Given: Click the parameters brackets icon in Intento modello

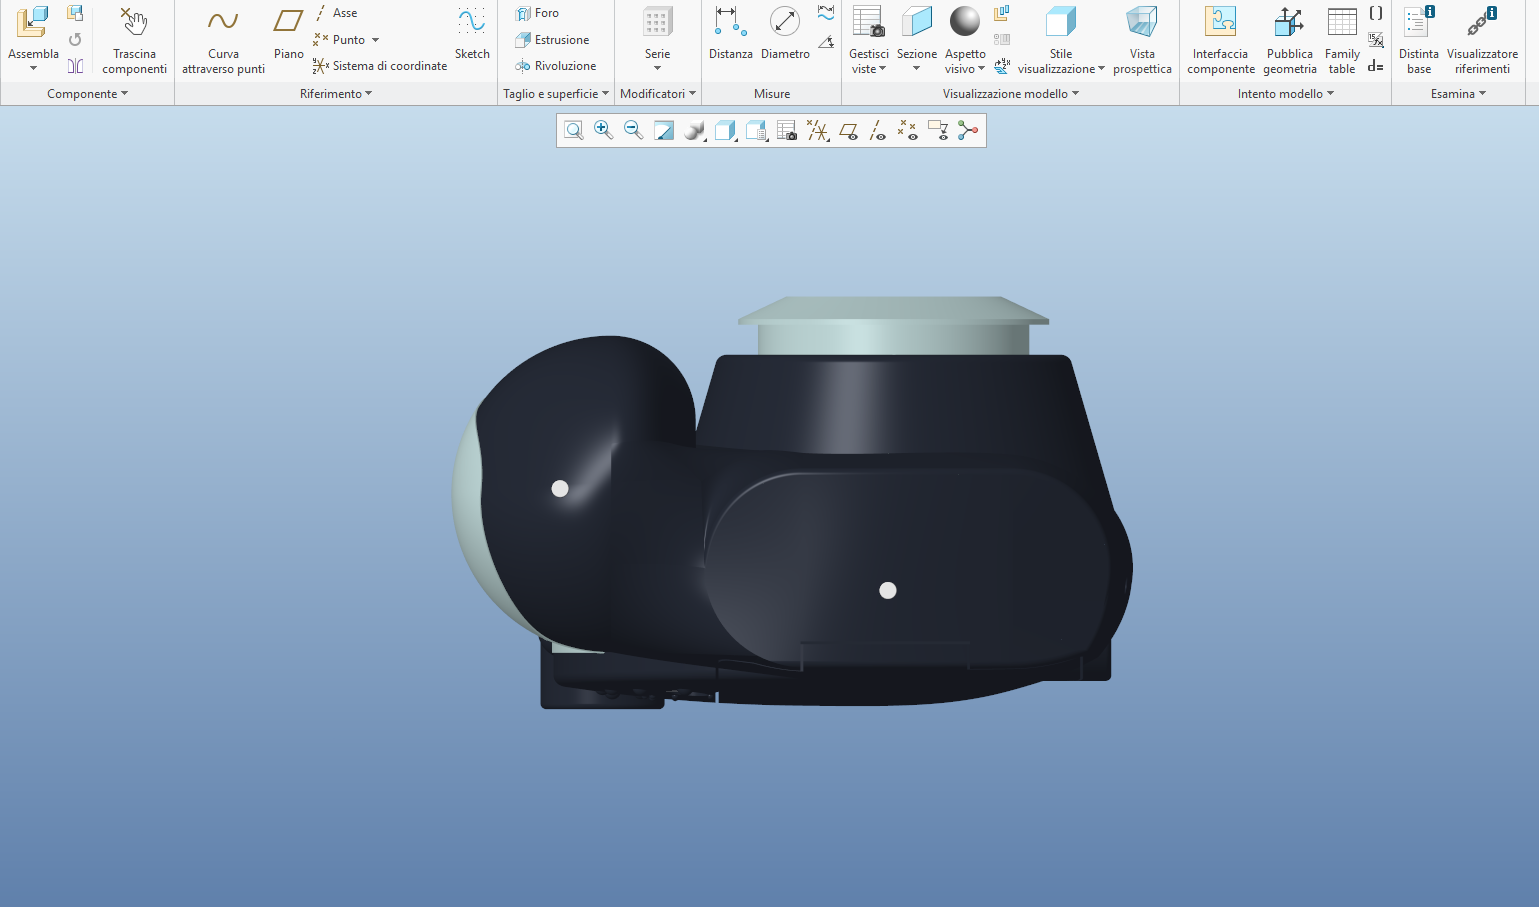Looking at the screenshot, I should point(1376,13).
